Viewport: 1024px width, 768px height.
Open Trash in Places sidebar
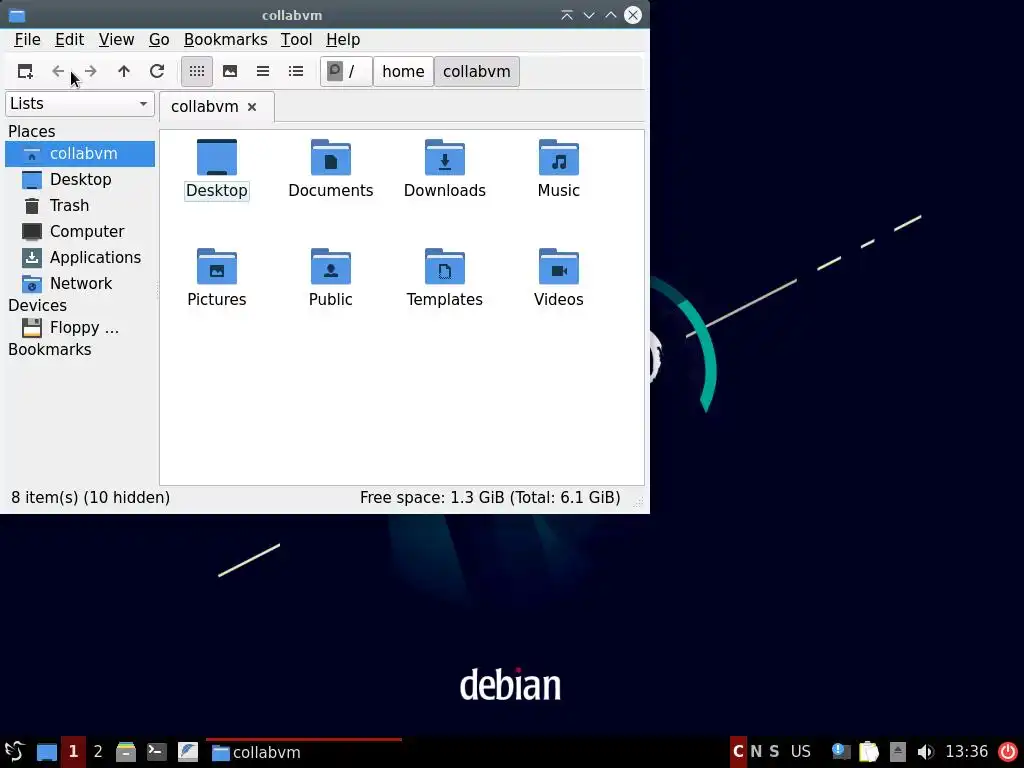coord(80,206)
